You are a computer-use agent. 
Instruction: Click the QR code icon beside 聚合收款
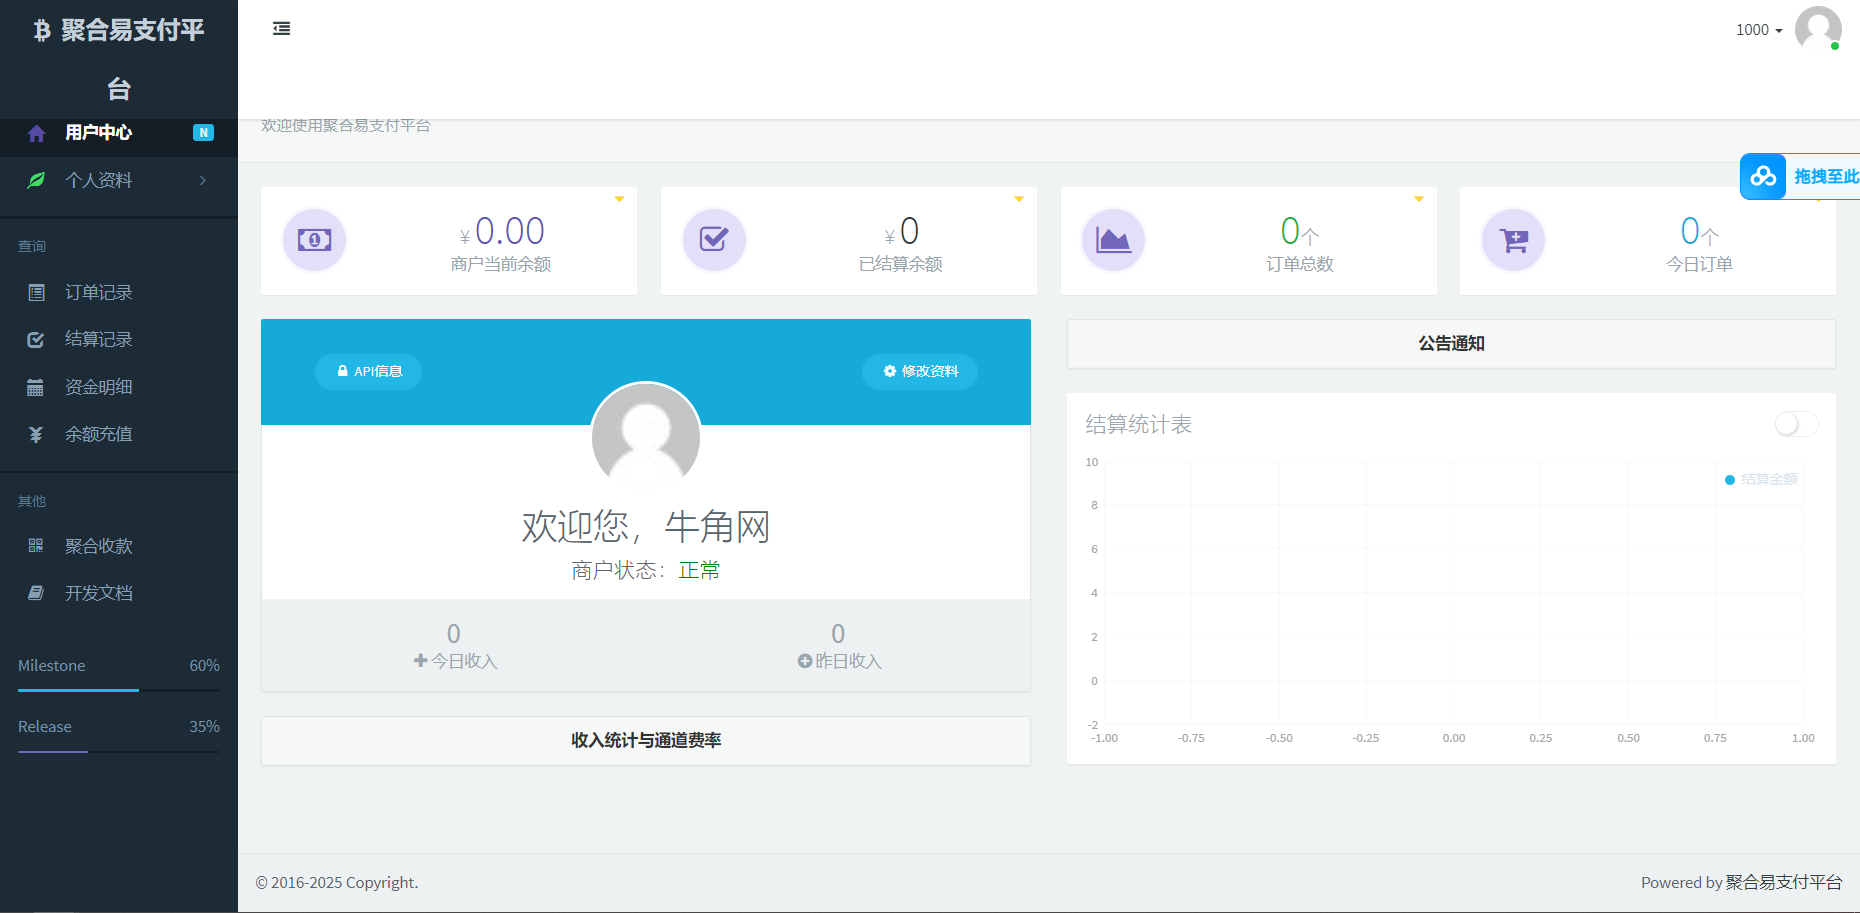[36, 546]
